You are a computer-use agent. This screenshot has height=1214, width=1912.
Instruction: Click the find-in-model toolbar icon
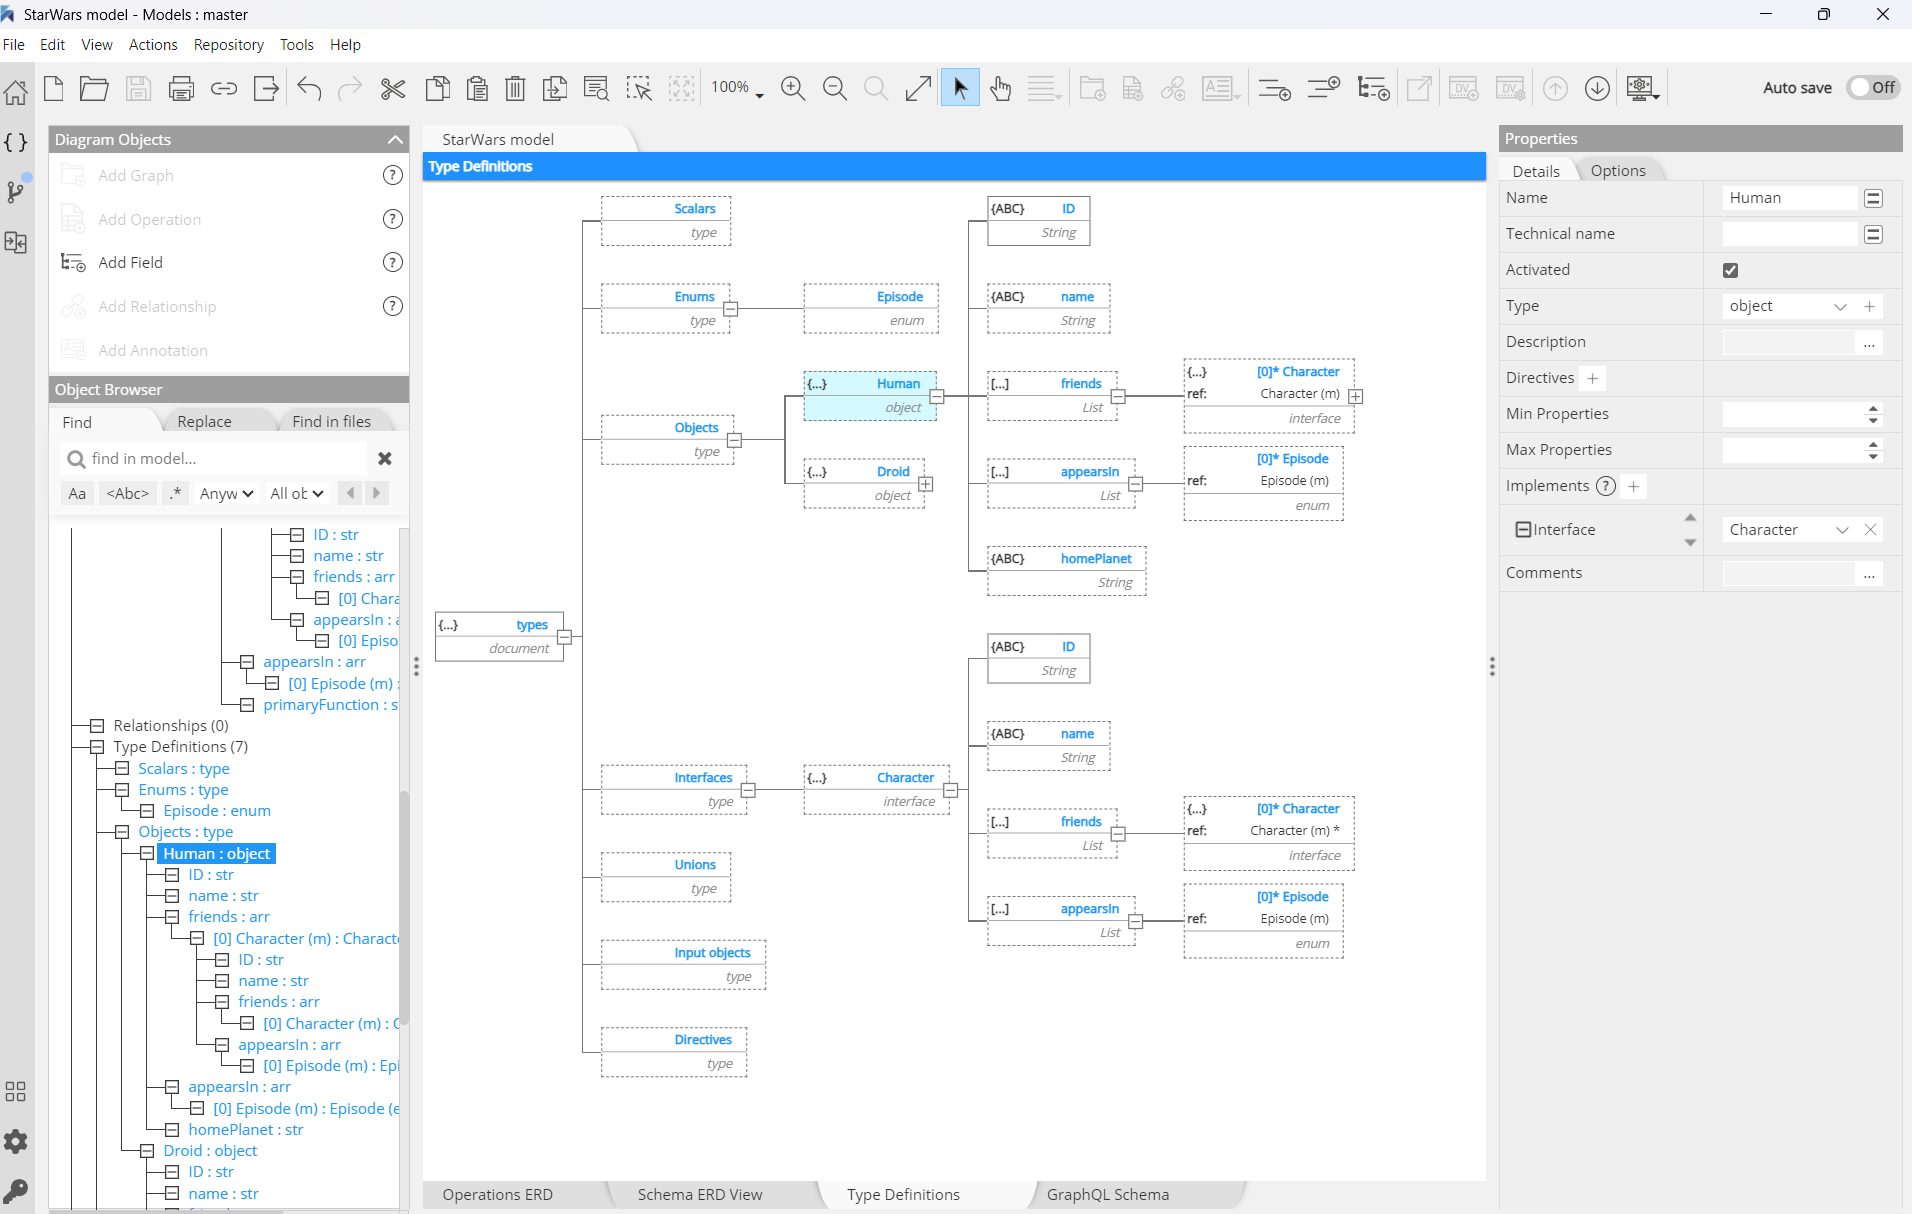[596, 88]
